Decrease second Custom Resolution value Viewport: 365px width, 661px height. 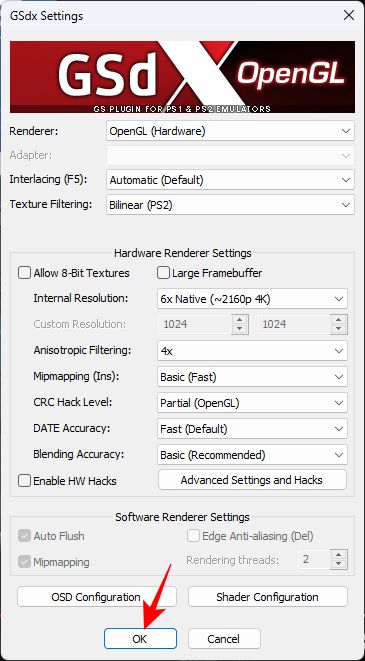click(338, 329)
